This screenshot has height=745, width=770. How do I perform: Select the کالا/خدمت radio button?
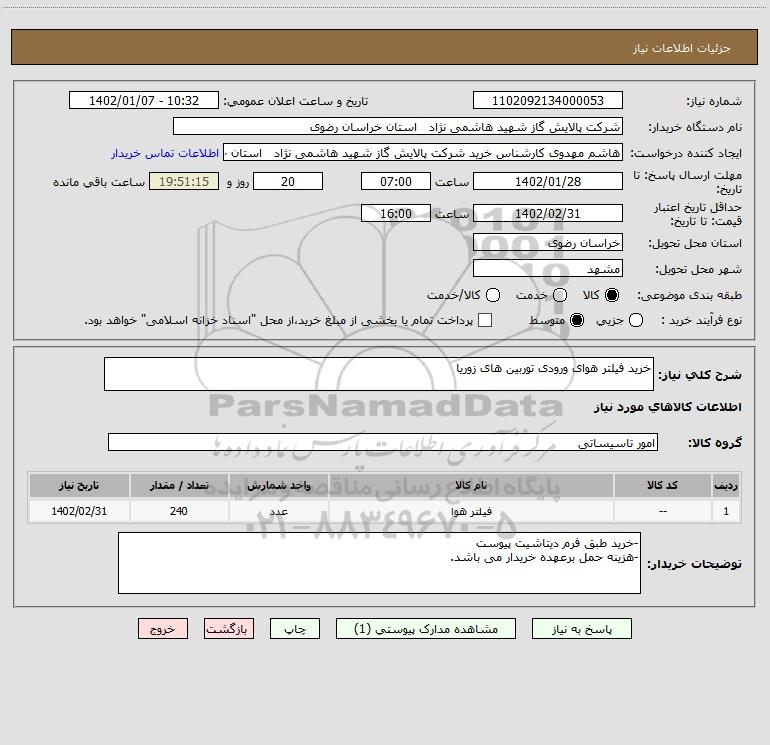coord(493,295)
